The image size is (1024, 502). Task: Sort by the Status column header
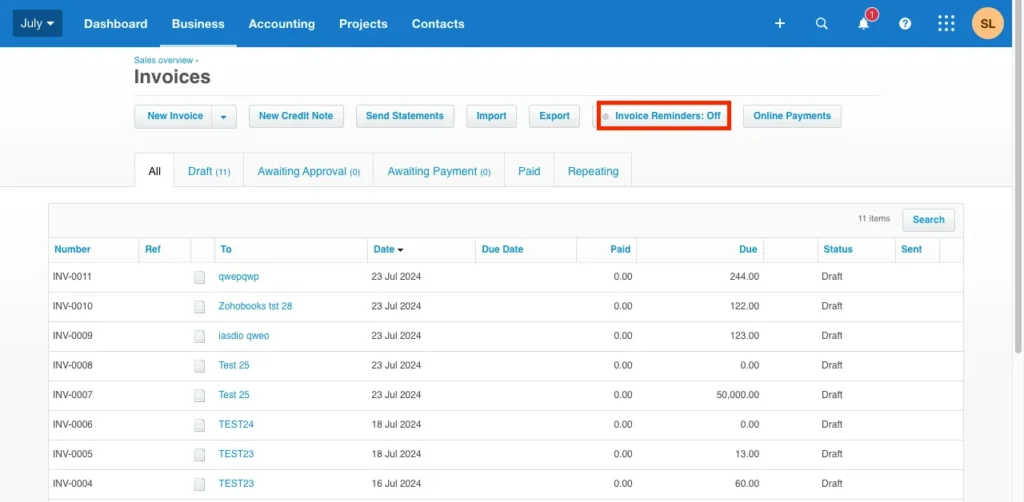click(x=838, y=249)
